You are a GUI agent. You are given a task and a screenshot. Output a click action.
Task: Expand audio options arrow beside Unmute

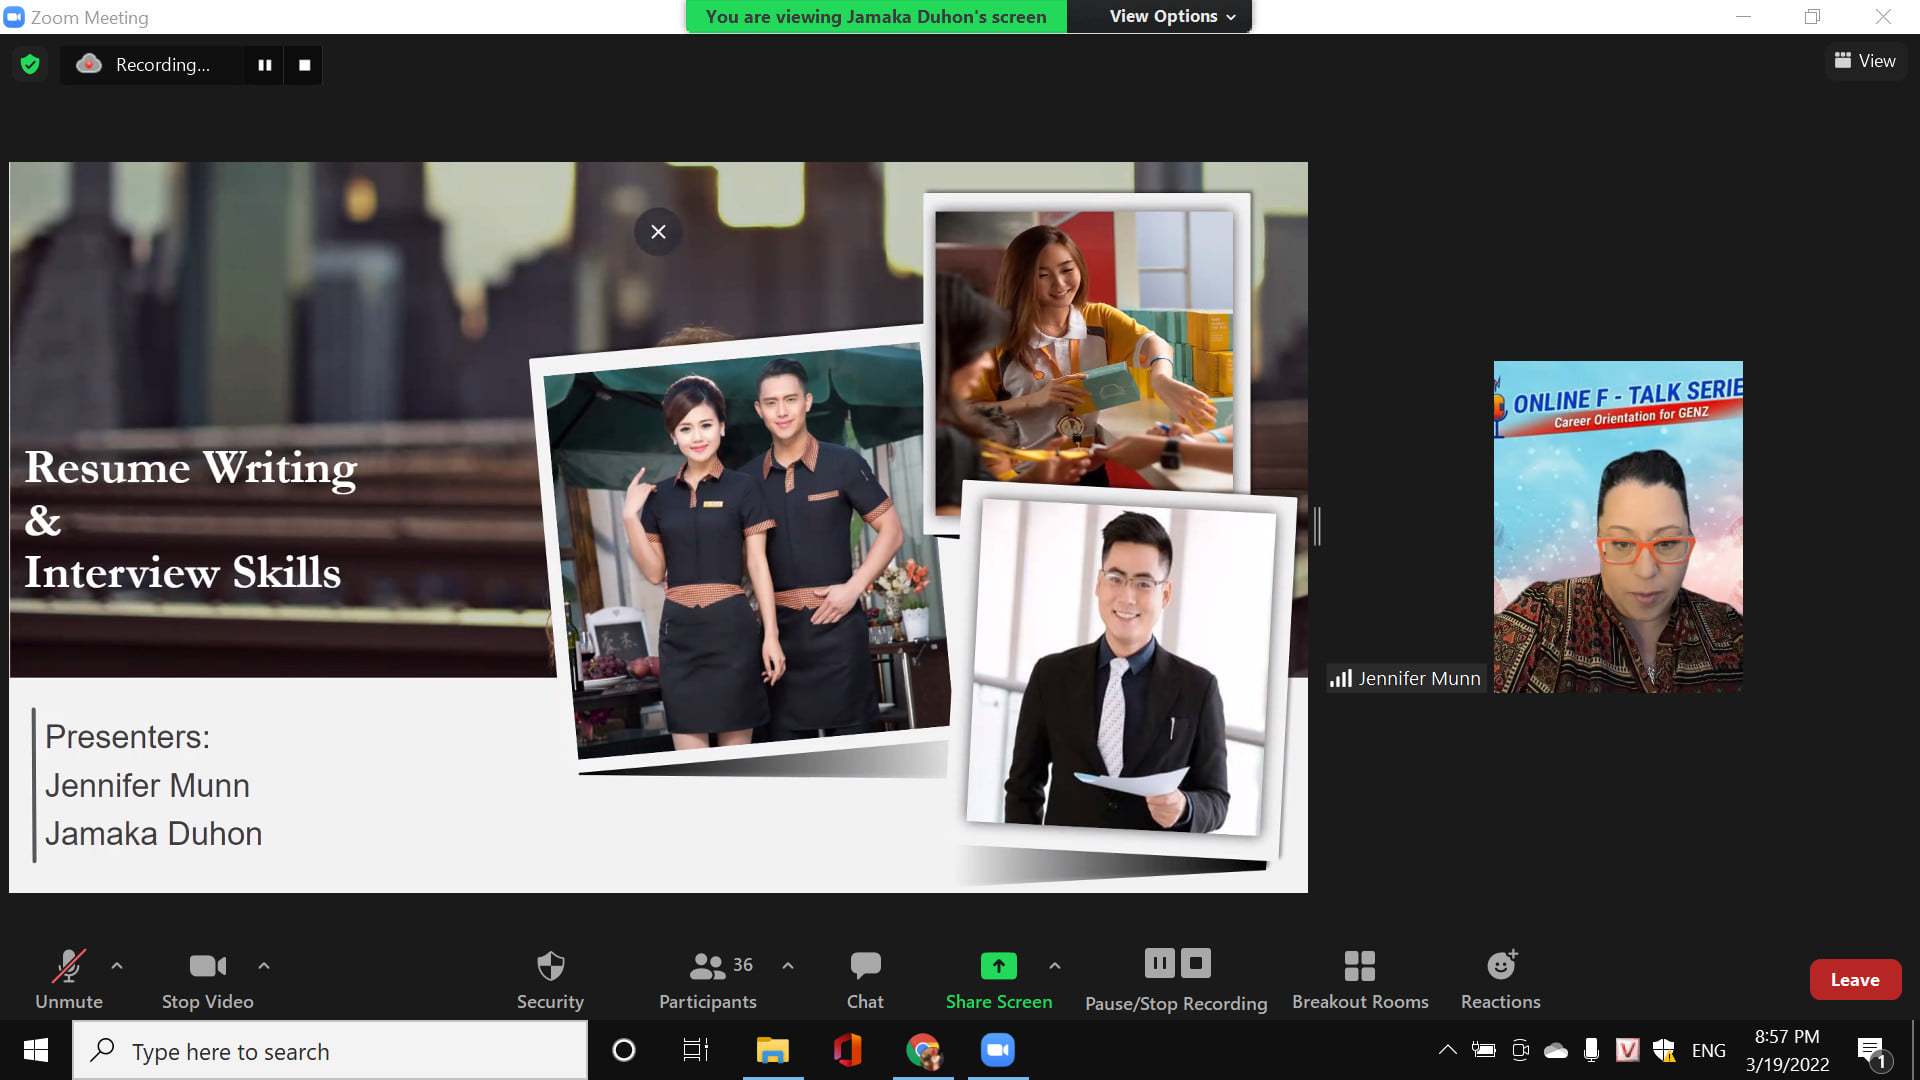117,966
